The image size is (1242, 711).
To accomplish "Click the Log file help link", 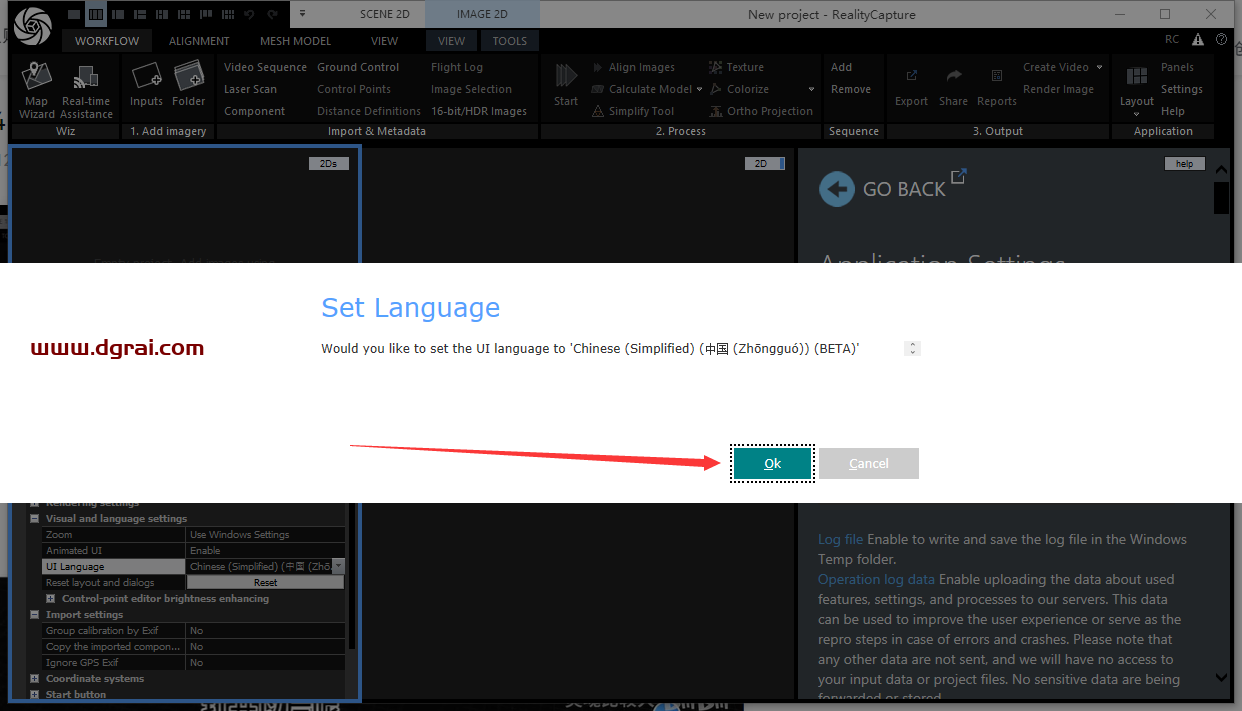I will tap(840, 539).
